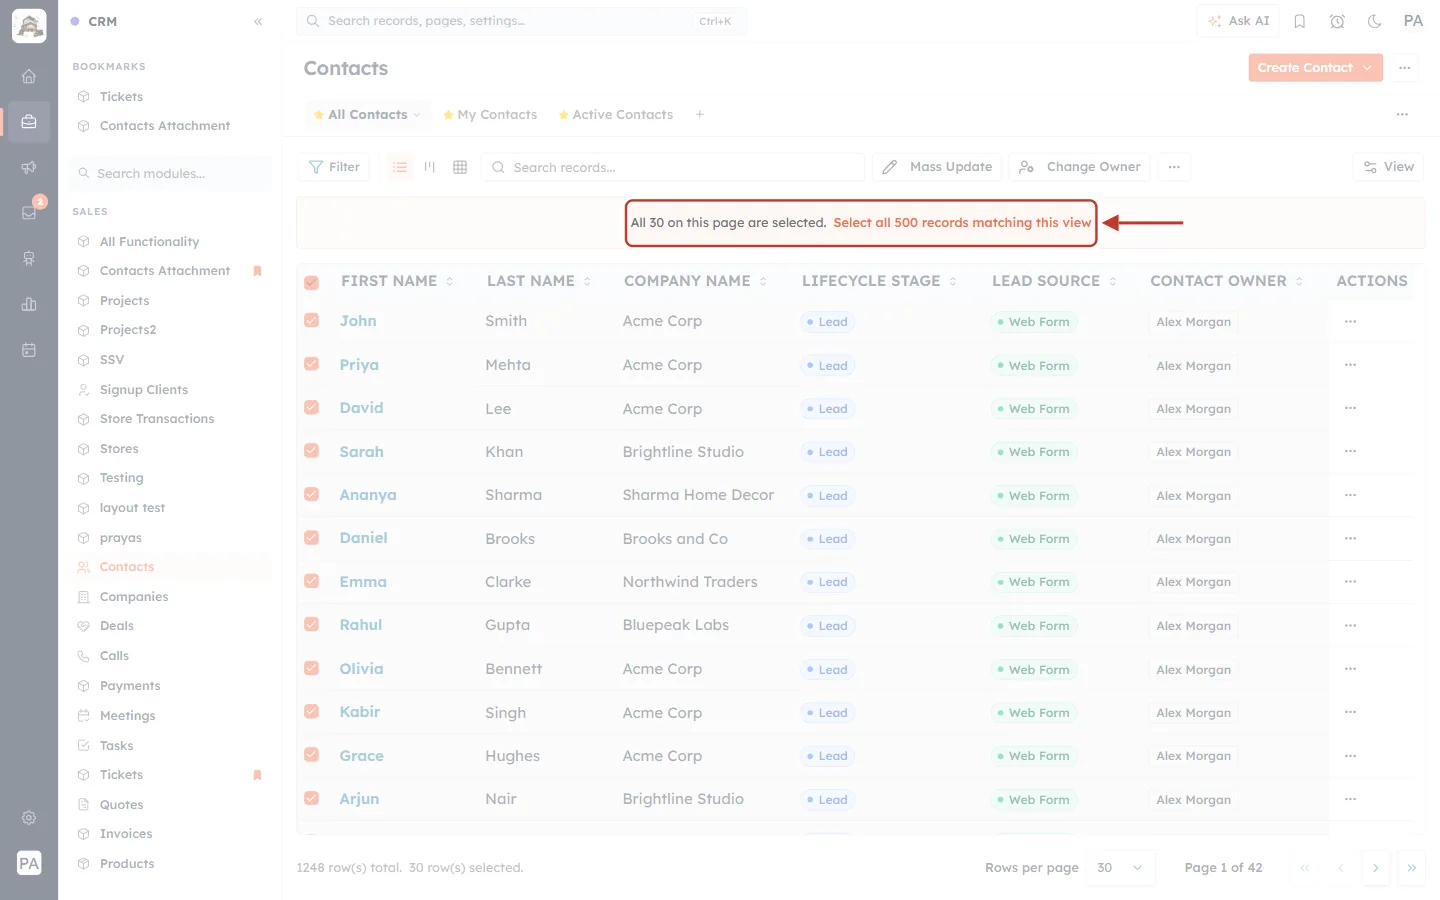
Task: Focus the Search records field
Action: (673, 167)
